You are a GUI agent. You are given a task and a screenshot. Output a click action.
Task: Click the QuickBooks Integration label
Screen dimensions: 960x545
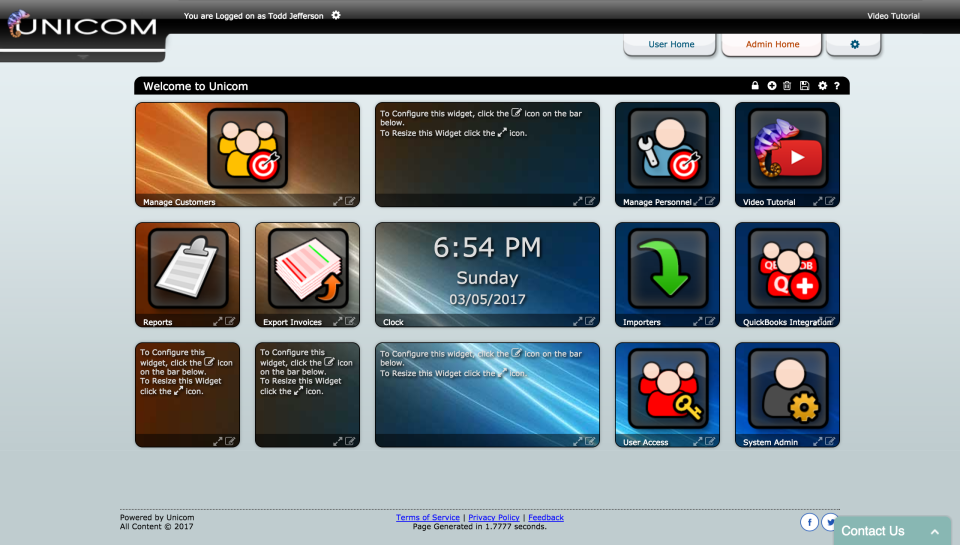click(x=787, y=322)
